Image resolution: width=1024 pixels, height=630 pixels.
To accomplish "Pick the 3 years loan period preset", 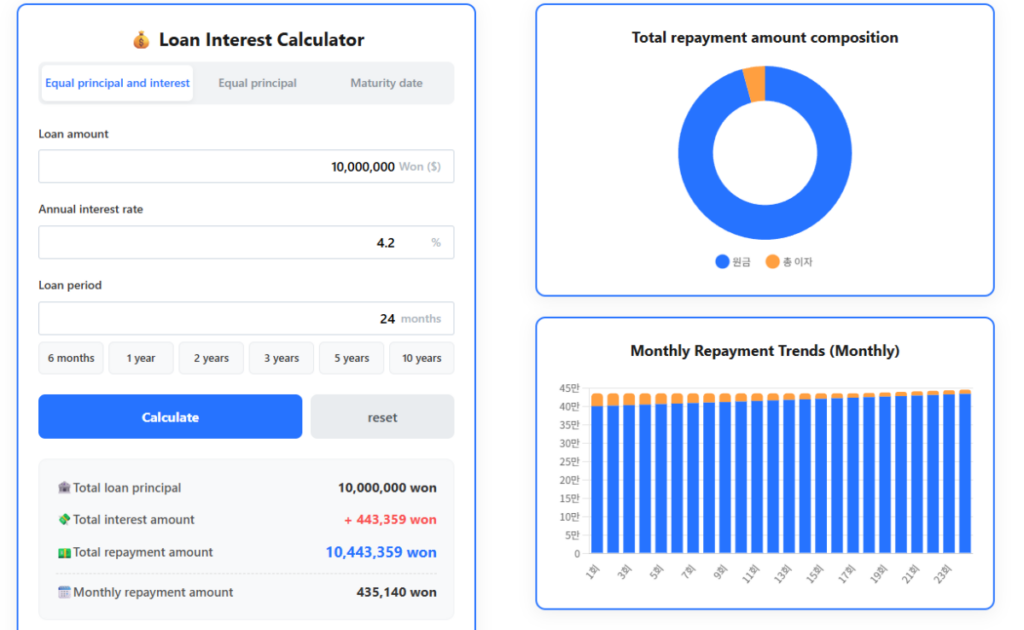I will (x=281, y=358).
